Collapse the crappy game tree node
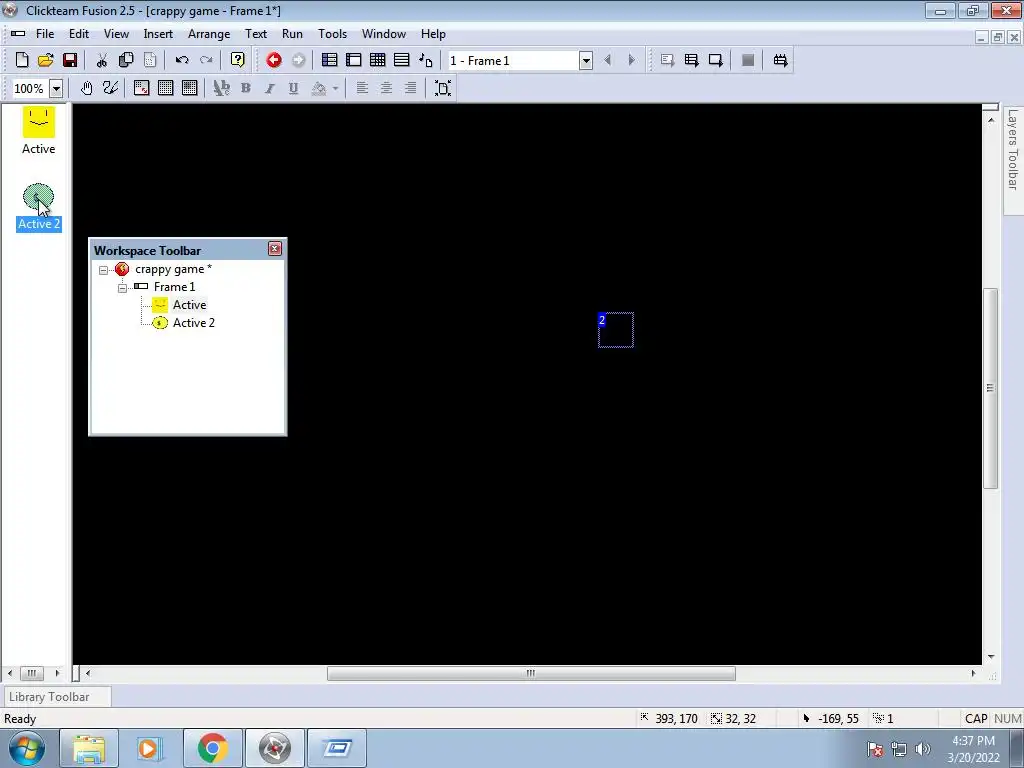1024x768 pixels. click(x=103, y=270)
